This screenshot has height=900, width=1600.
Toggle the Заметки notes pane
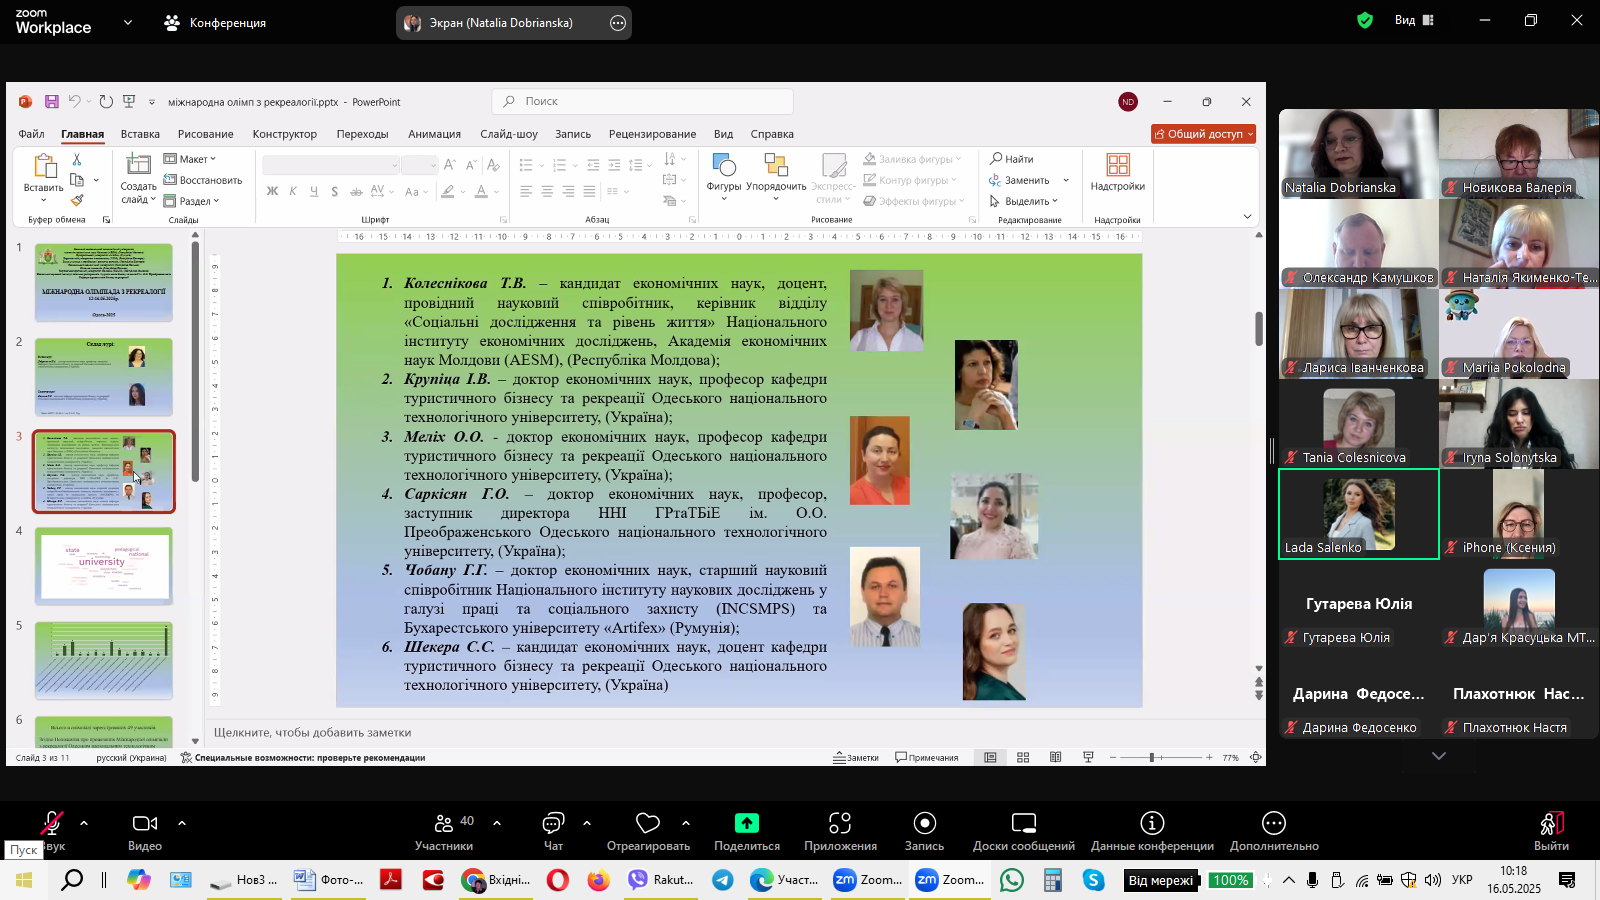click(x=856, y=758)
